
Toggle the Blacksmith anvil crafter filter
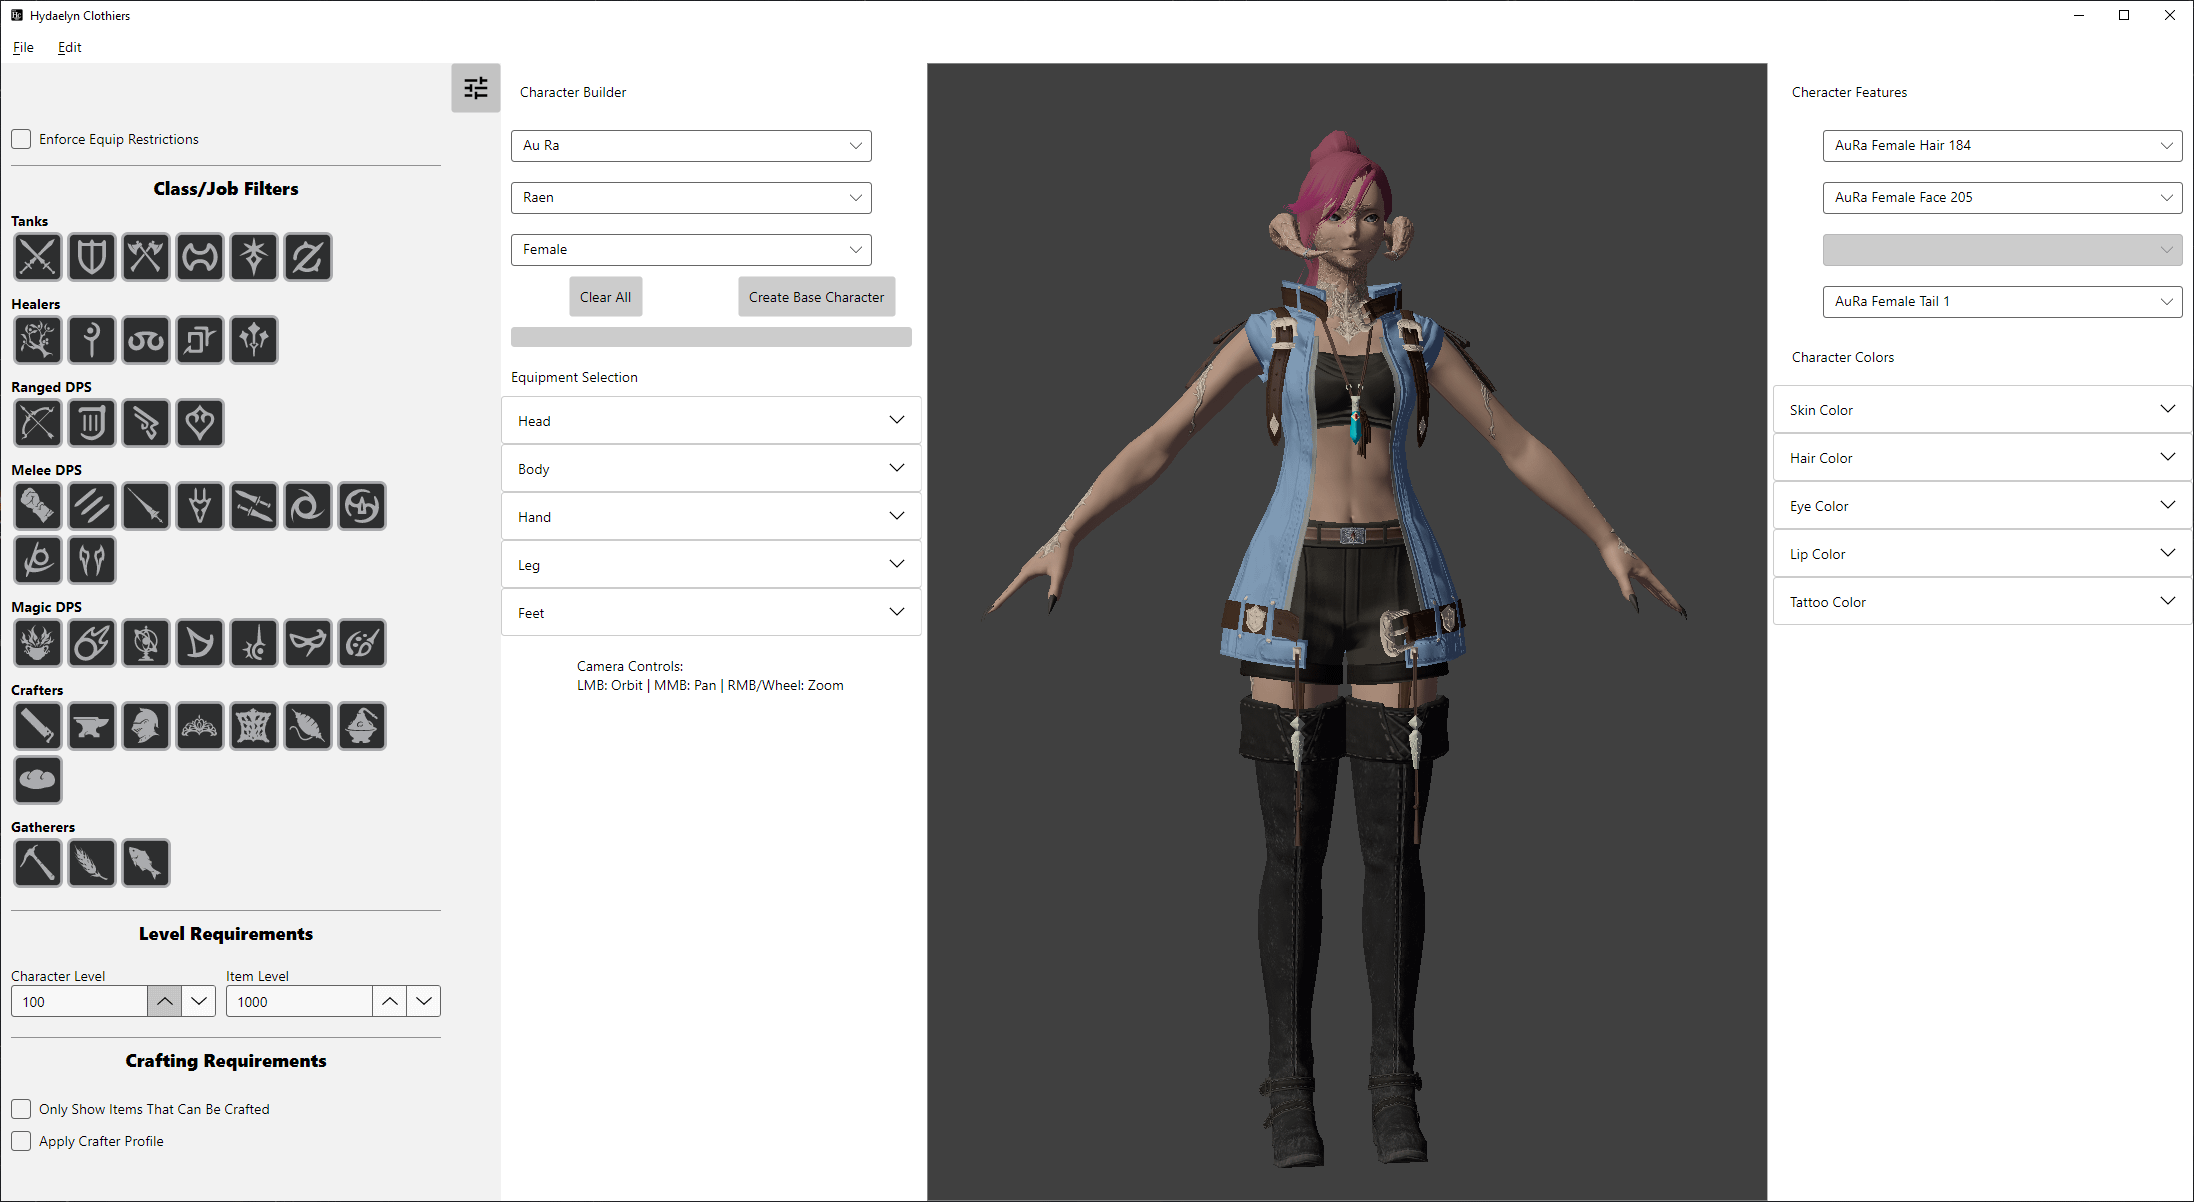coord(92,726)
